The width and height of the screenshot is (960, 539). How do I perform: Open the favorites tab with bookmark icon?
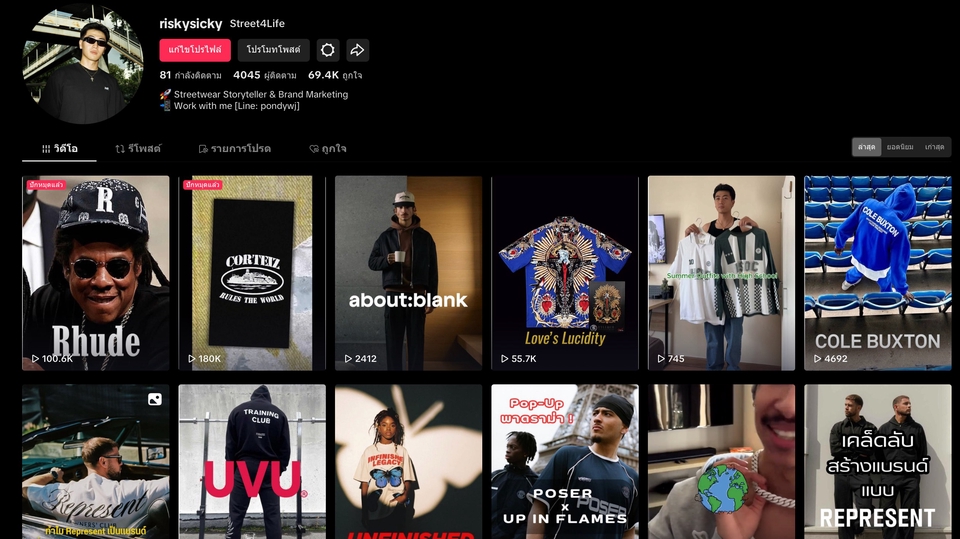click(234, 149)
